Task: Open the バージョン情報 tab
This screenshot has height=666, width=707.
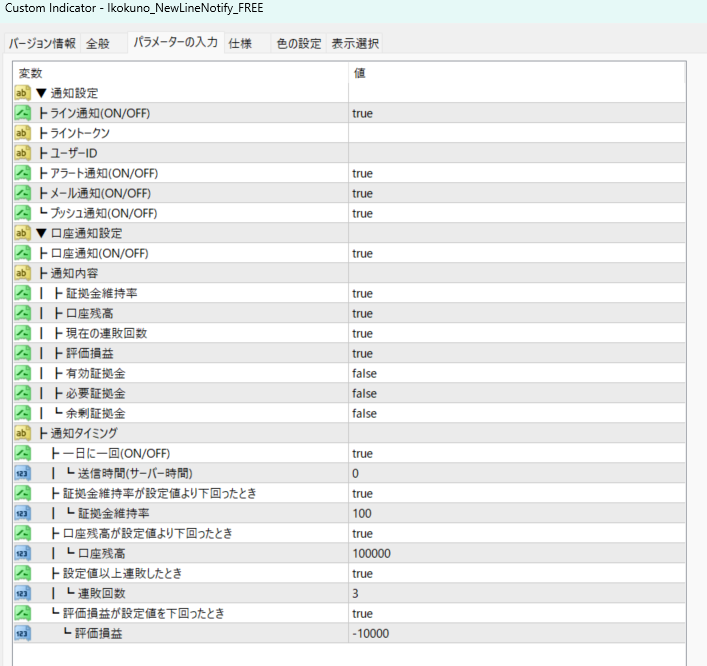Action: (x=42, y=43)
